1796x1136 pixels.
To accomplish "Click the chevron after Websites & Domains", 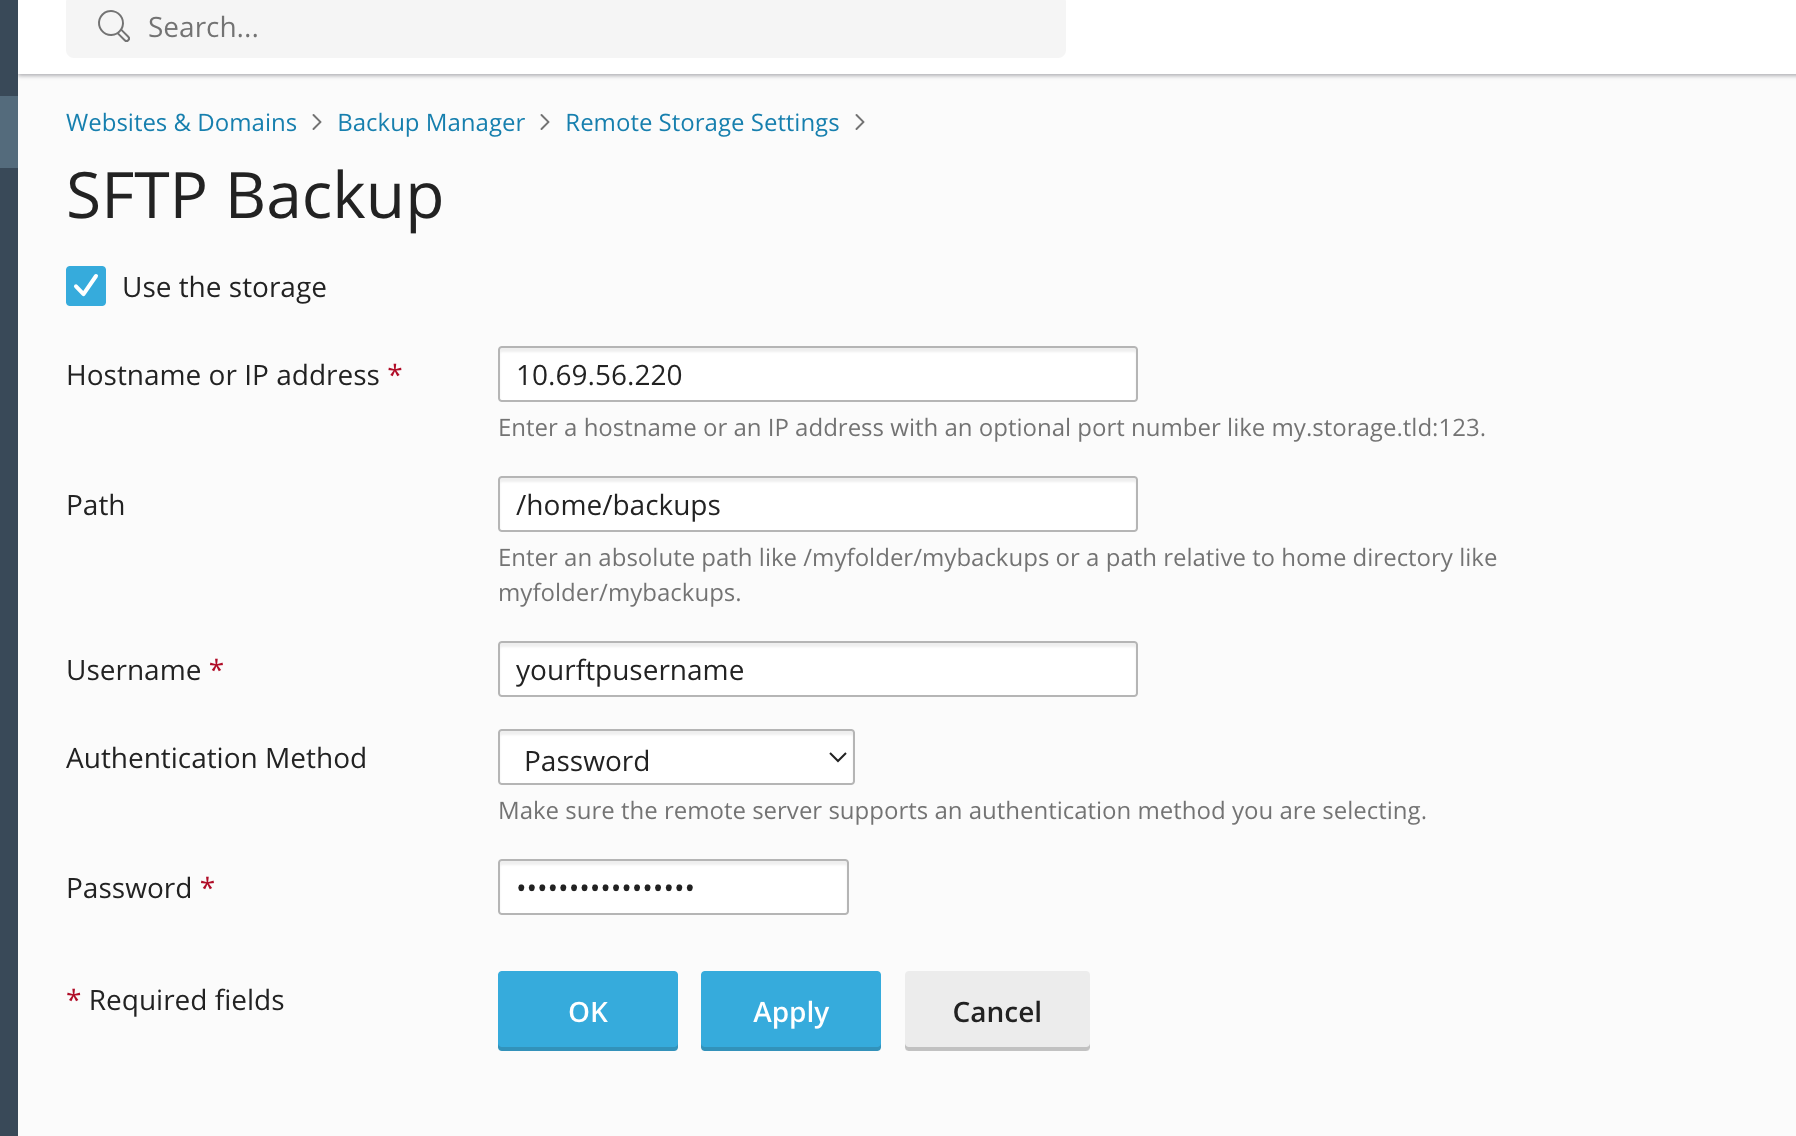I will pos(317,122).
